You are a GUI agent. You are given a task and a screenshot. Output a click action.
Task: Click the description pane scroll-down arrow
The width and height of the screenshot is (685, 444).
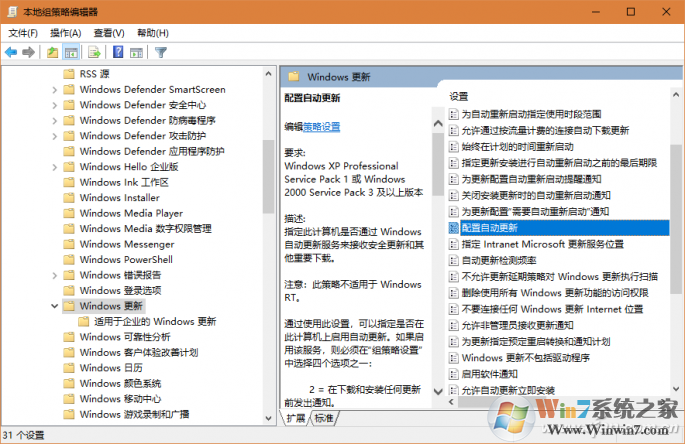click(438, 392)
